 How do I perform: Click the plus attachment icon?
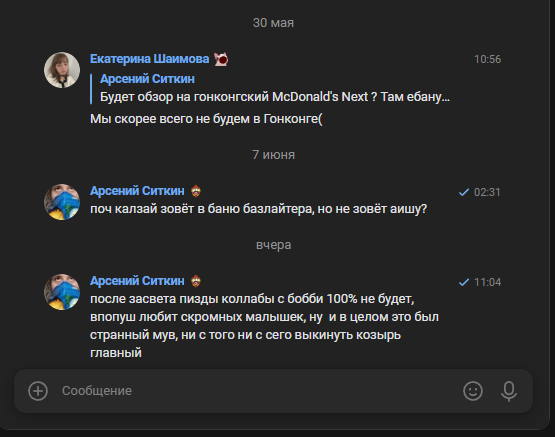[x=38, y=391]
